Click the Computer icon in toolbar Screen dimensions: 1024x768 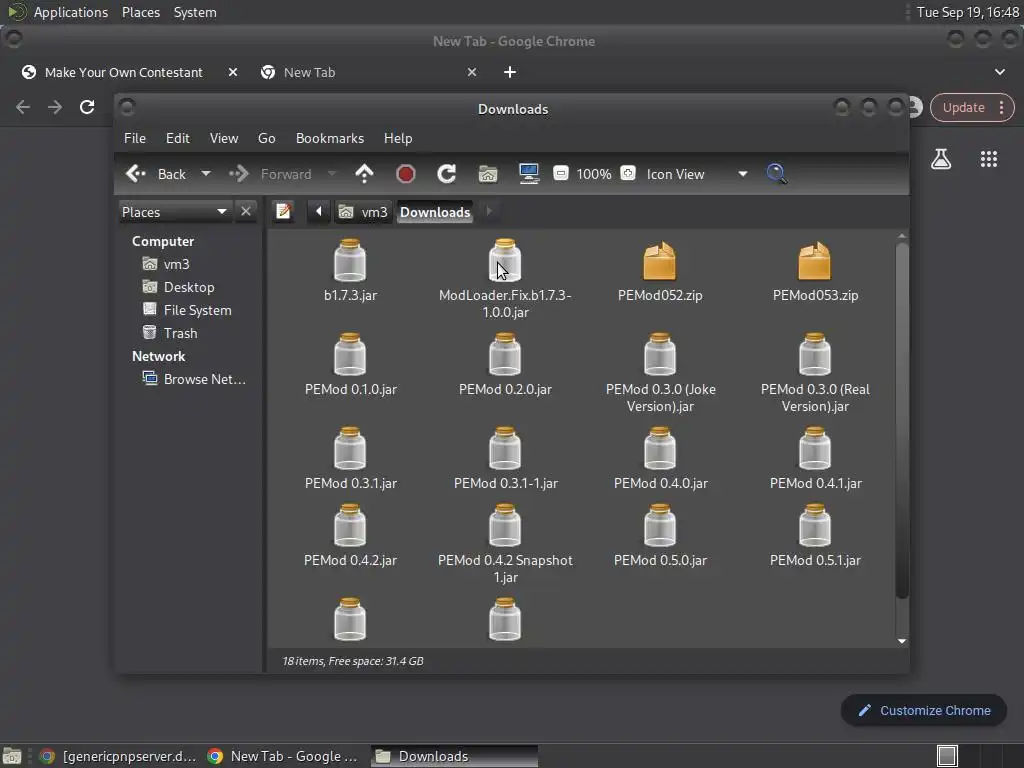pos(529,174)
